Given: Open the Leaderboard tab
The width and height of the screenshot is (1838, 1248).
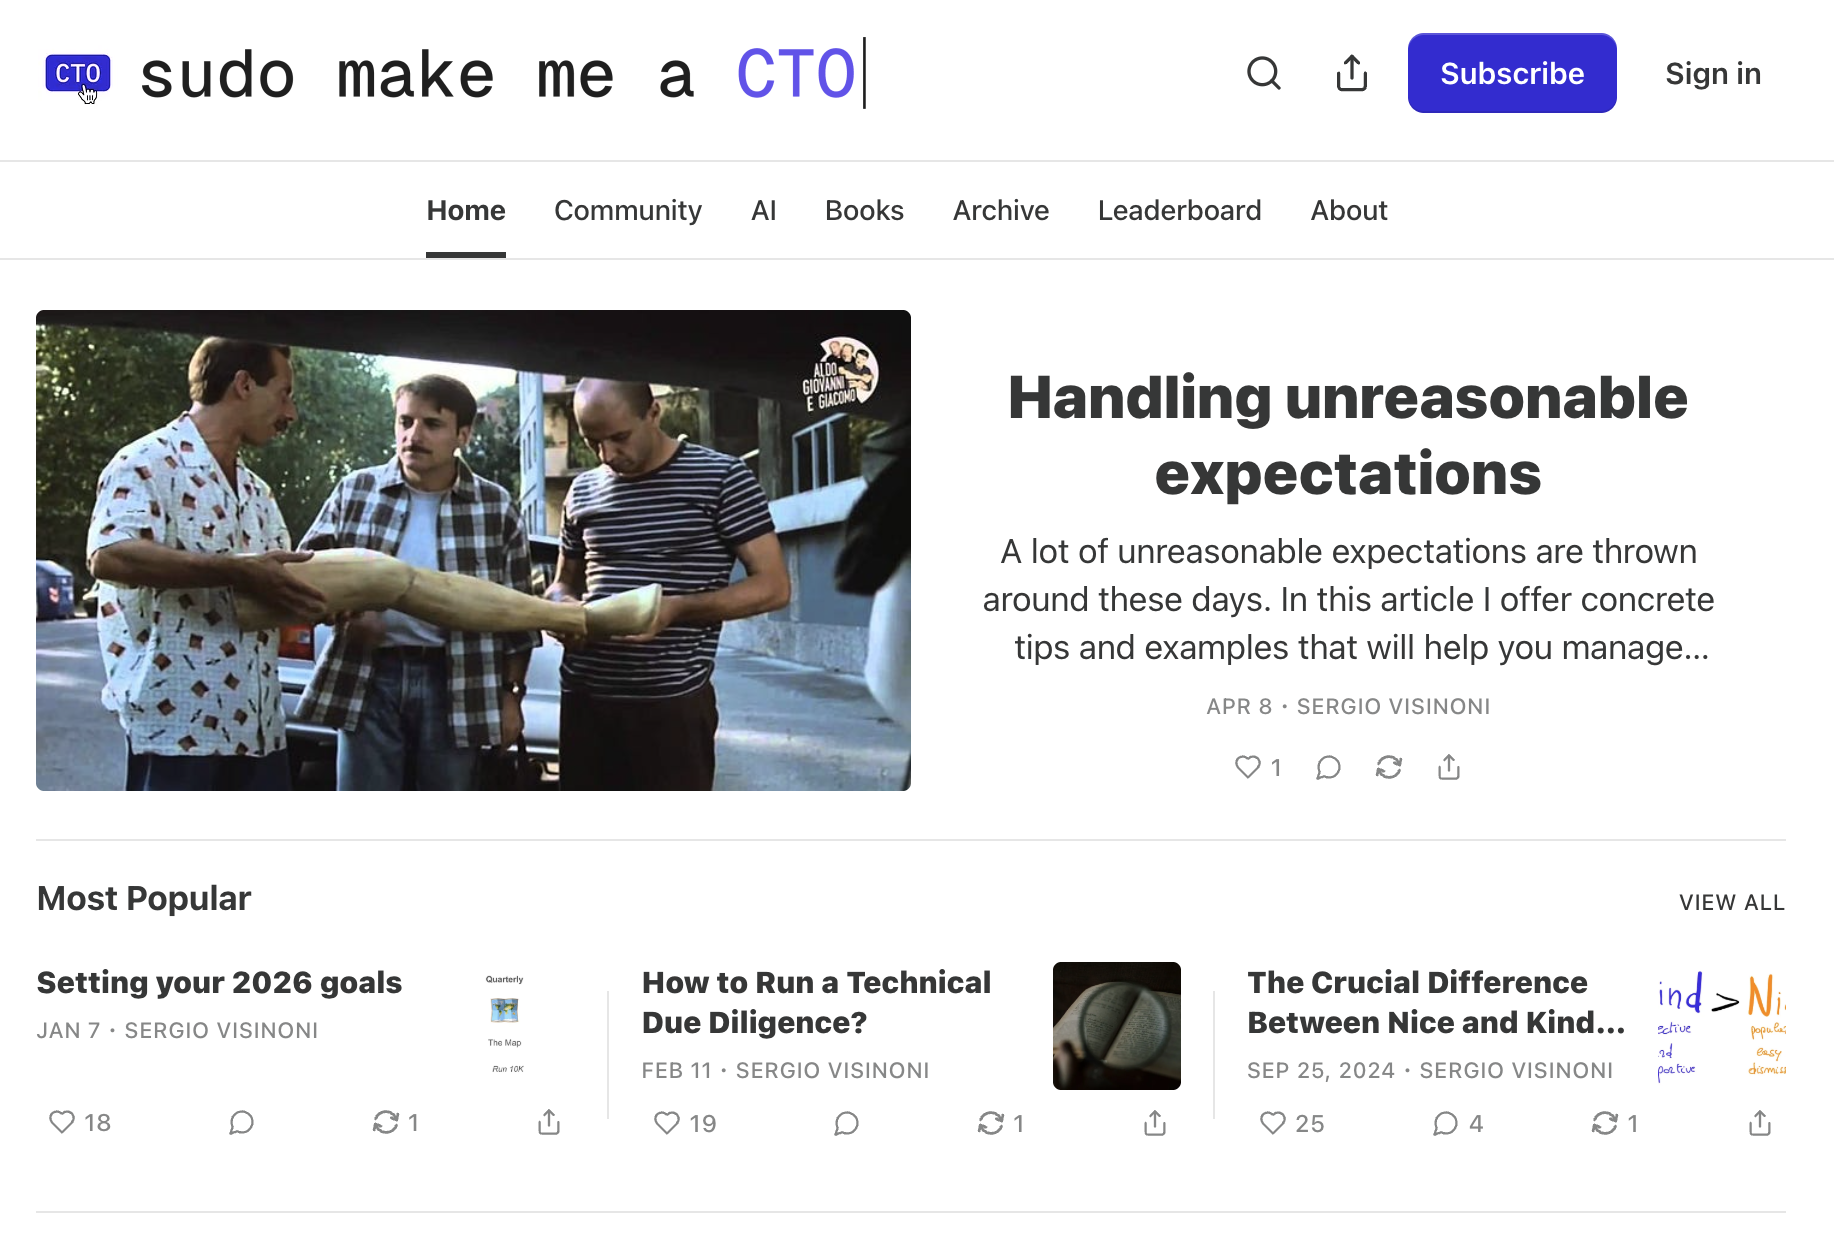Looking at the screenshot, I should pos(1180,210).
